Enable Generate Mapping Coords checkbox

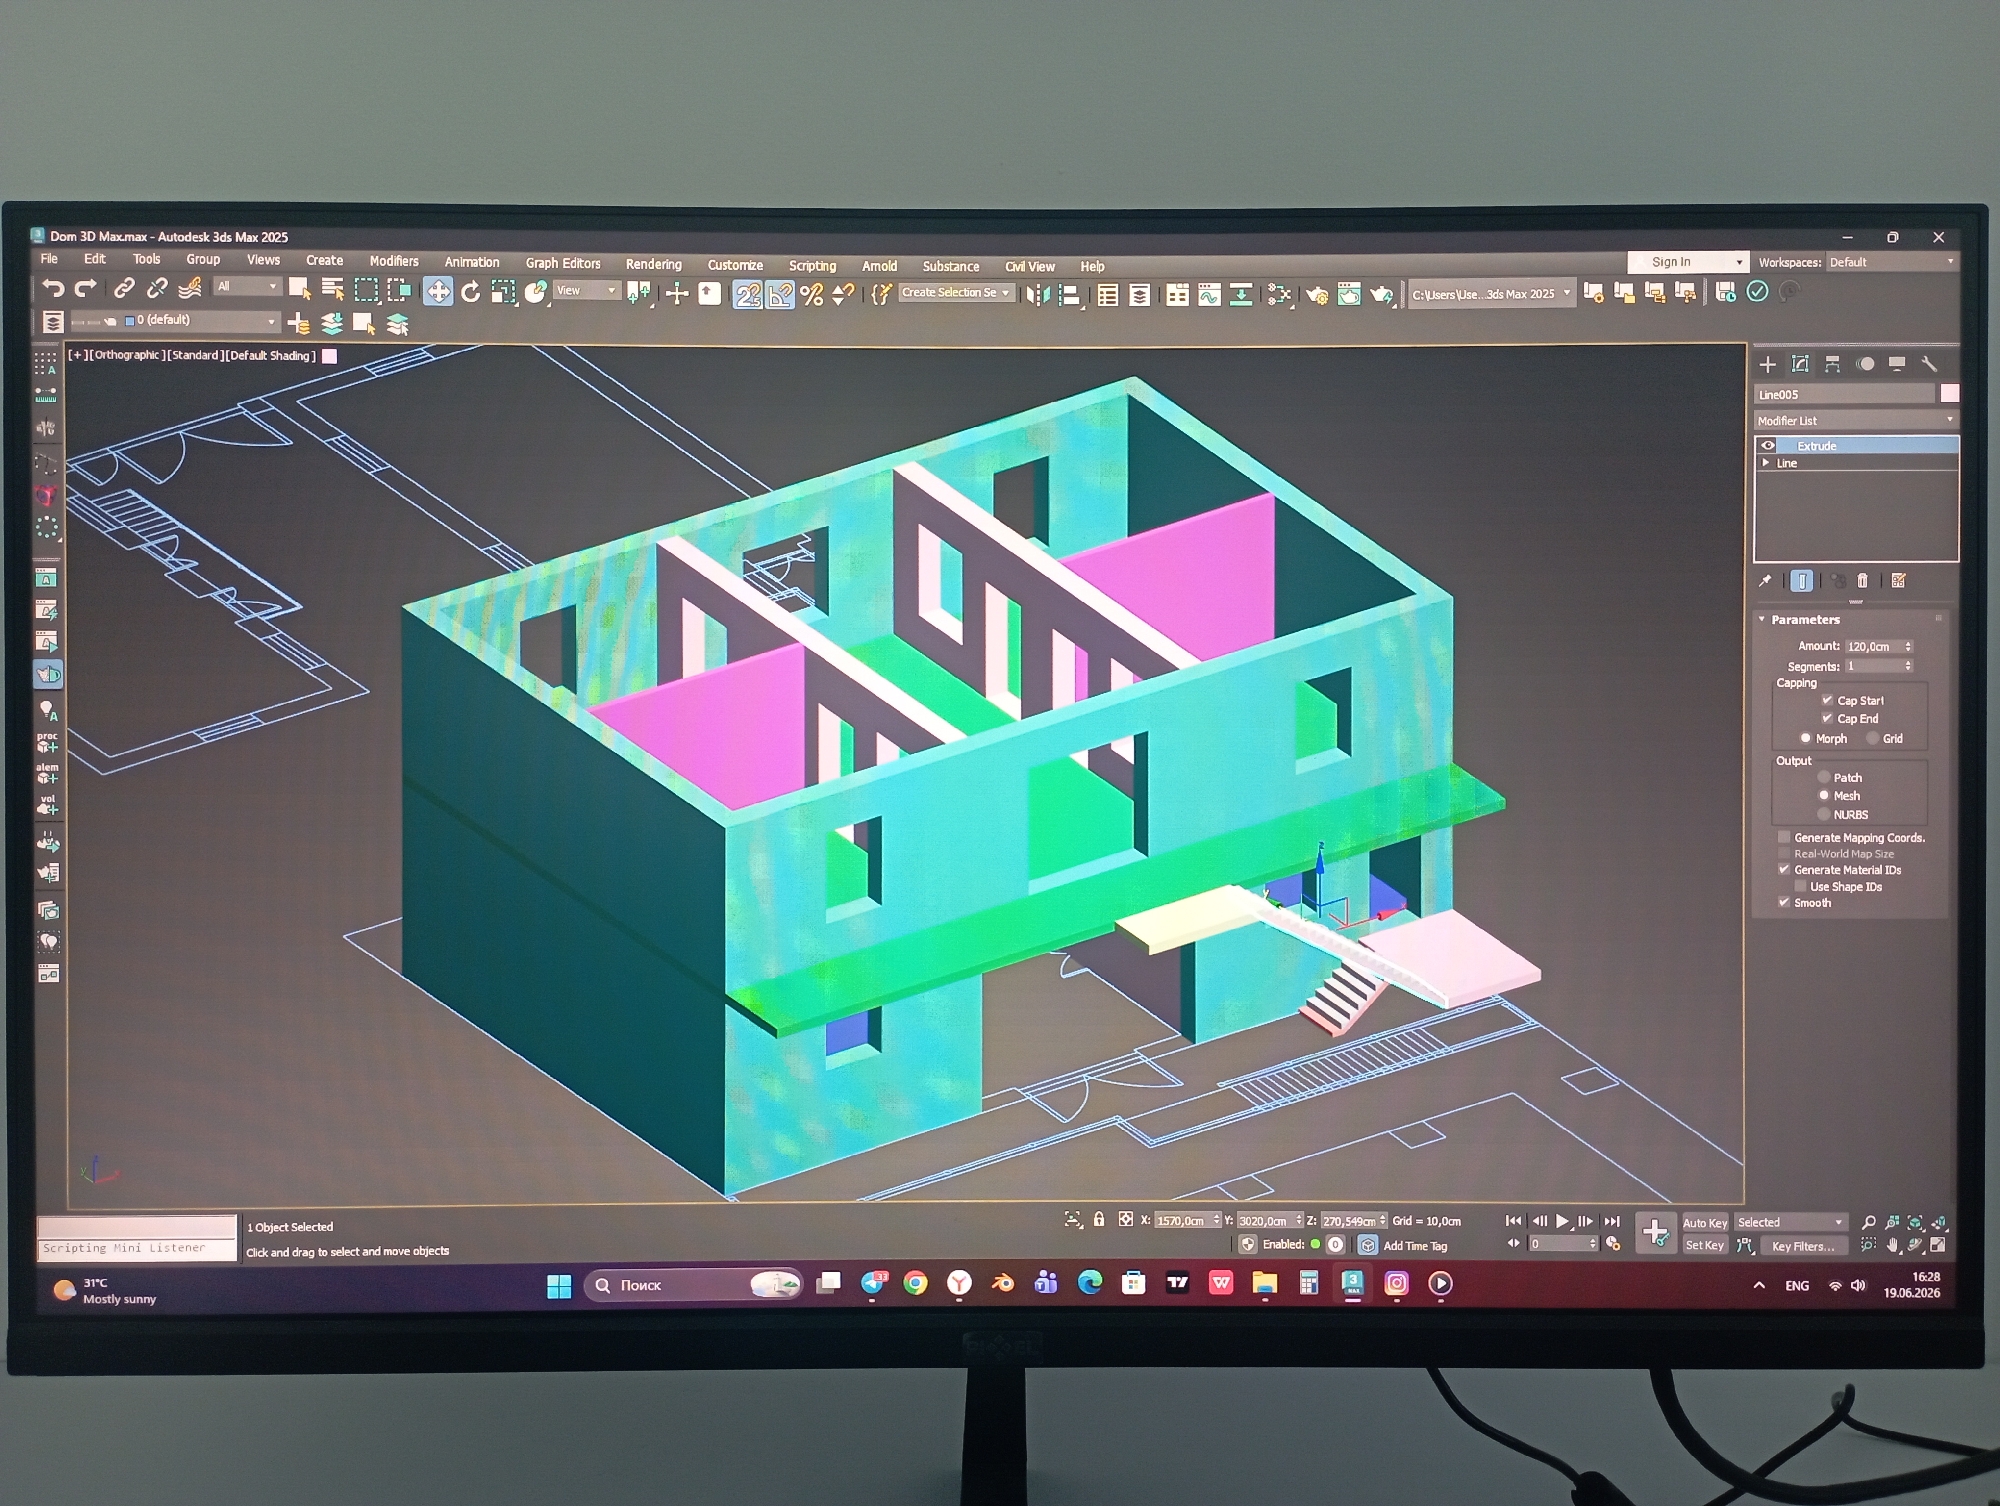(1784, 837)
